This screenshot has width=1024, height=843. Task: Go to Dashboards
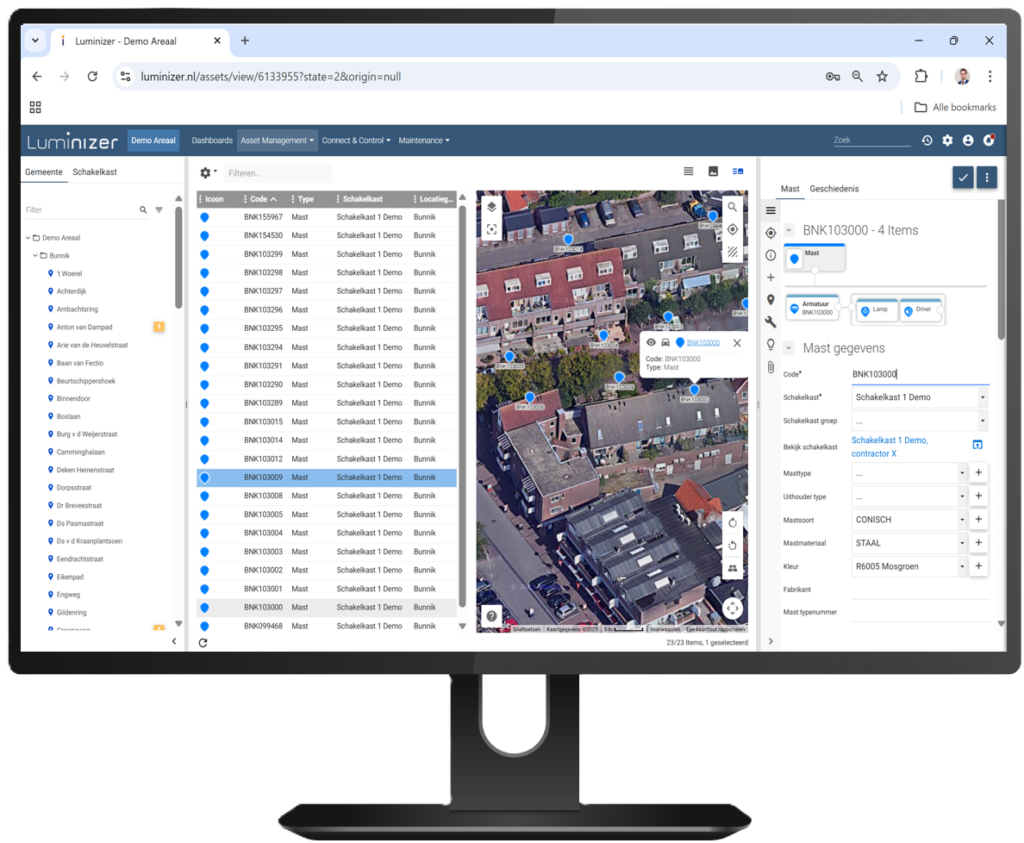(x=212, y=140)
